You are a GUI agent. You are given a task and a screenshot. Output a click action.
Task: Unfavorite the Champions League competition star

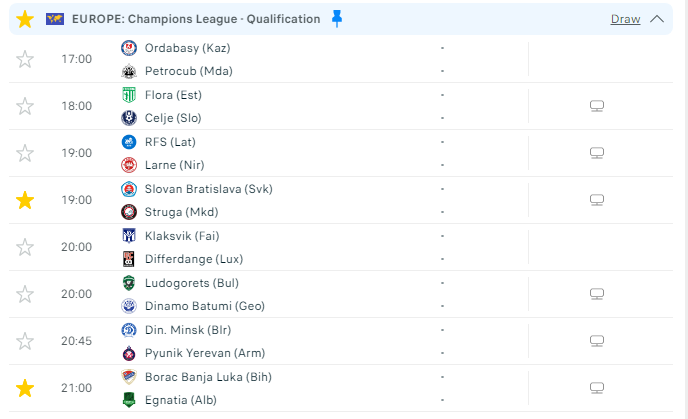pos(25,19)
